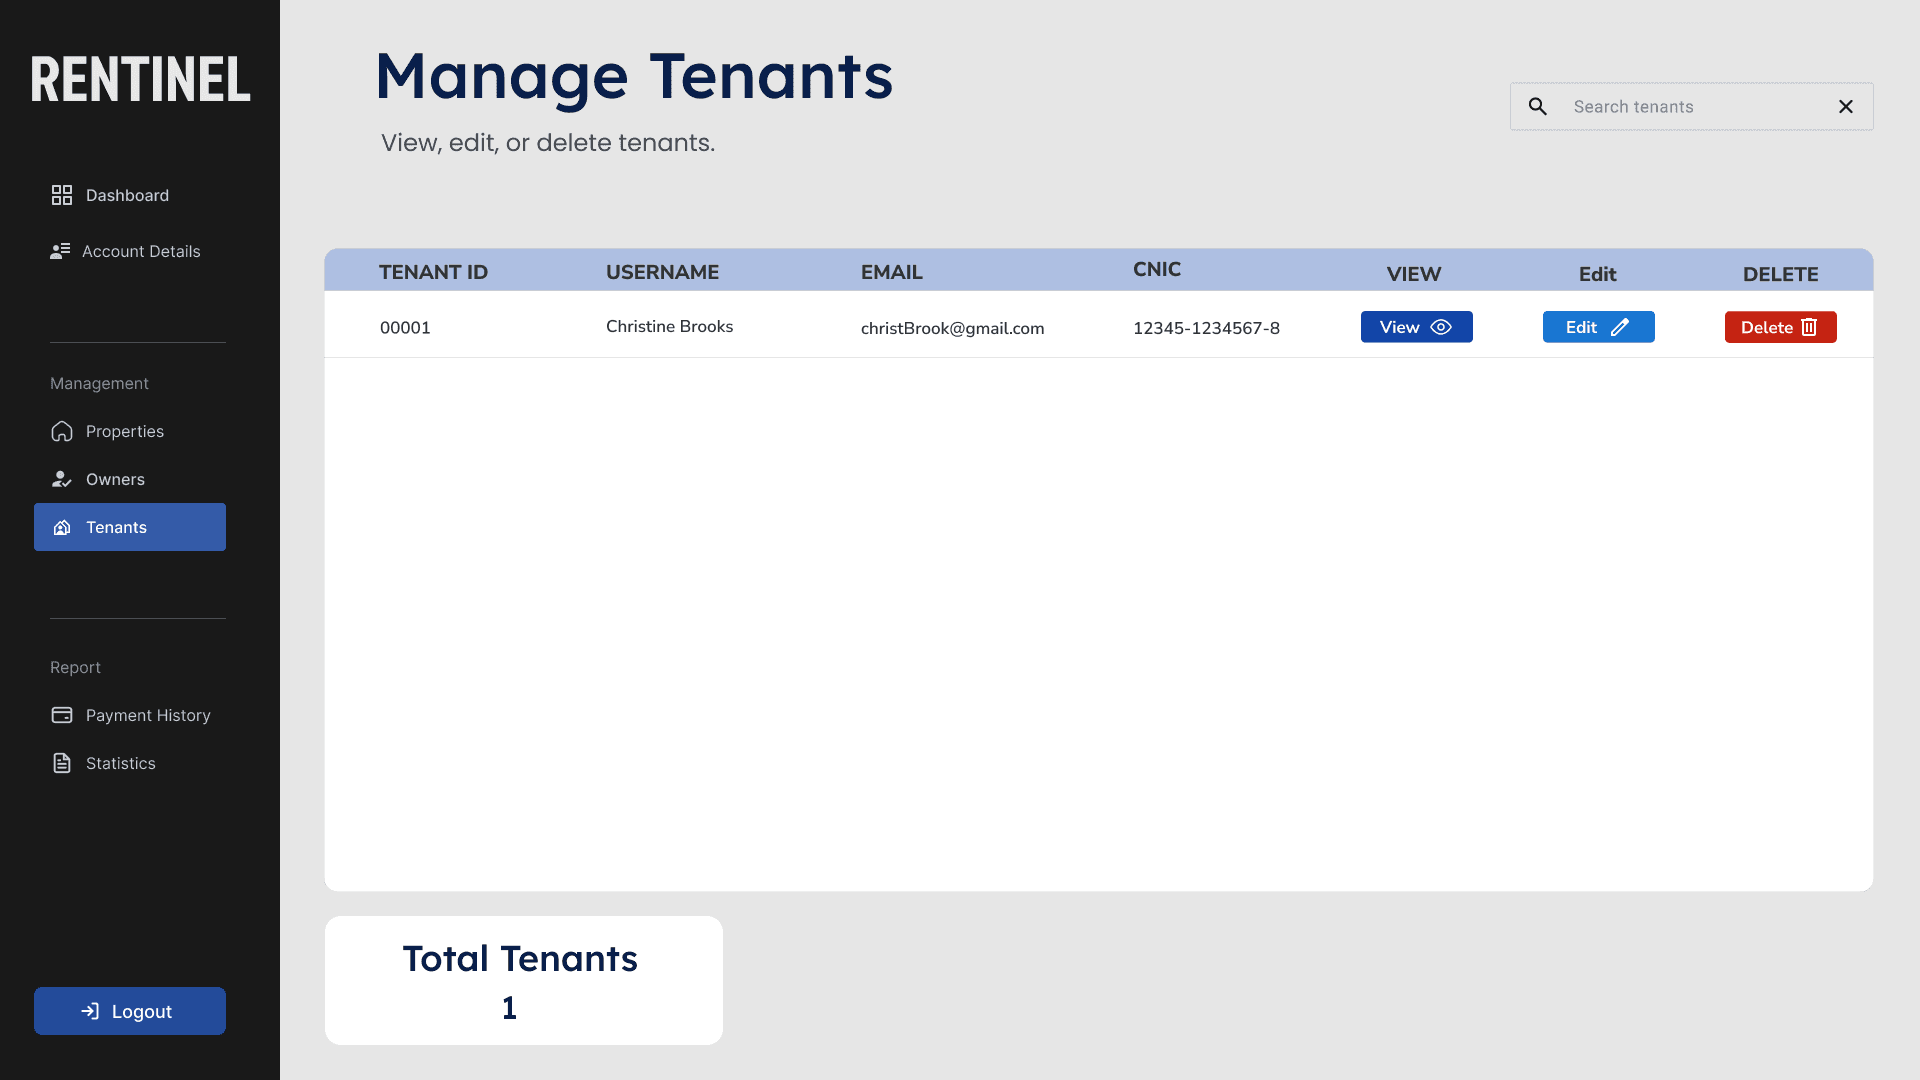Clear search with the X icon
Viewport: 1920px width, 1080px height.
coord(1846,106)
